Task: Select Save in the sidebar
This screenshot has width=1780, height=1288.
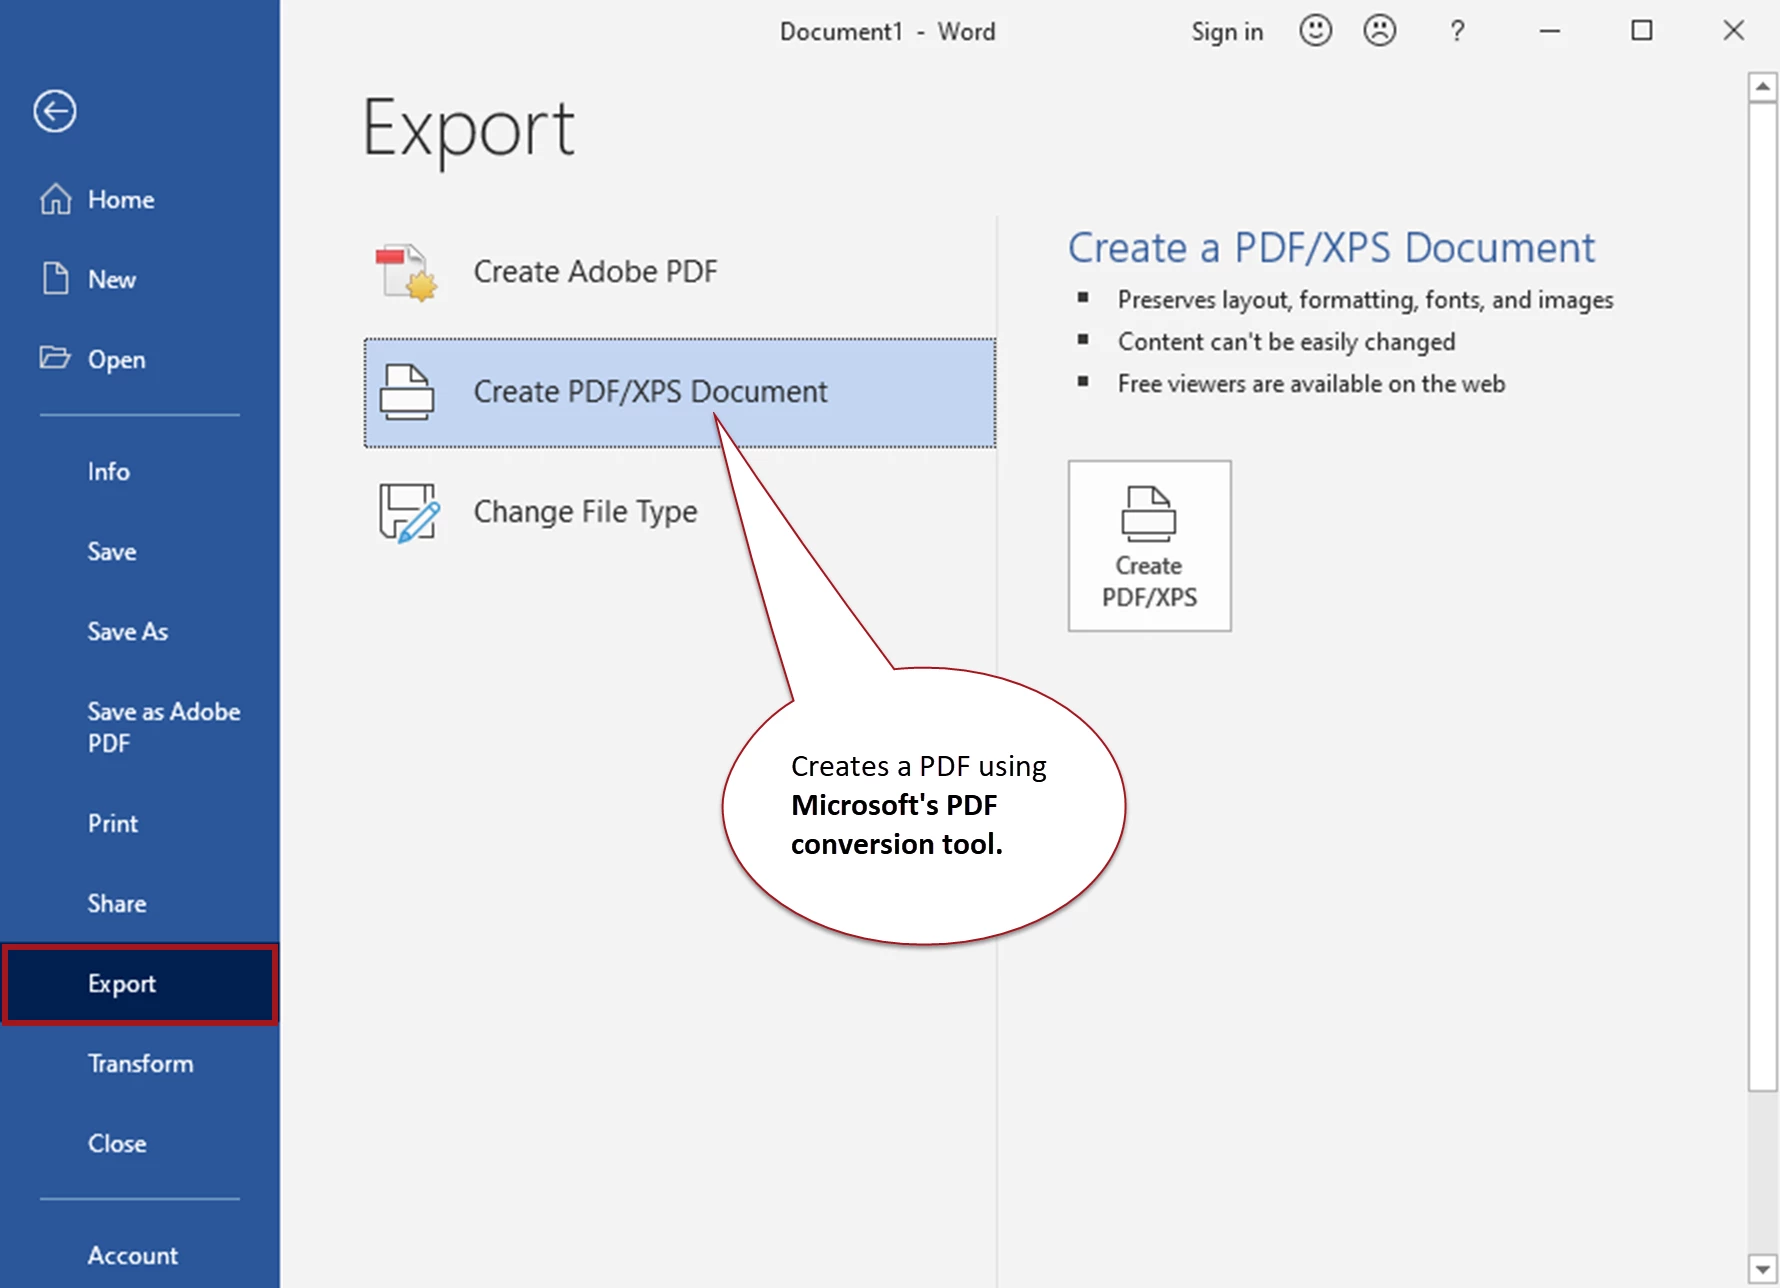Action: coord(112,551)
